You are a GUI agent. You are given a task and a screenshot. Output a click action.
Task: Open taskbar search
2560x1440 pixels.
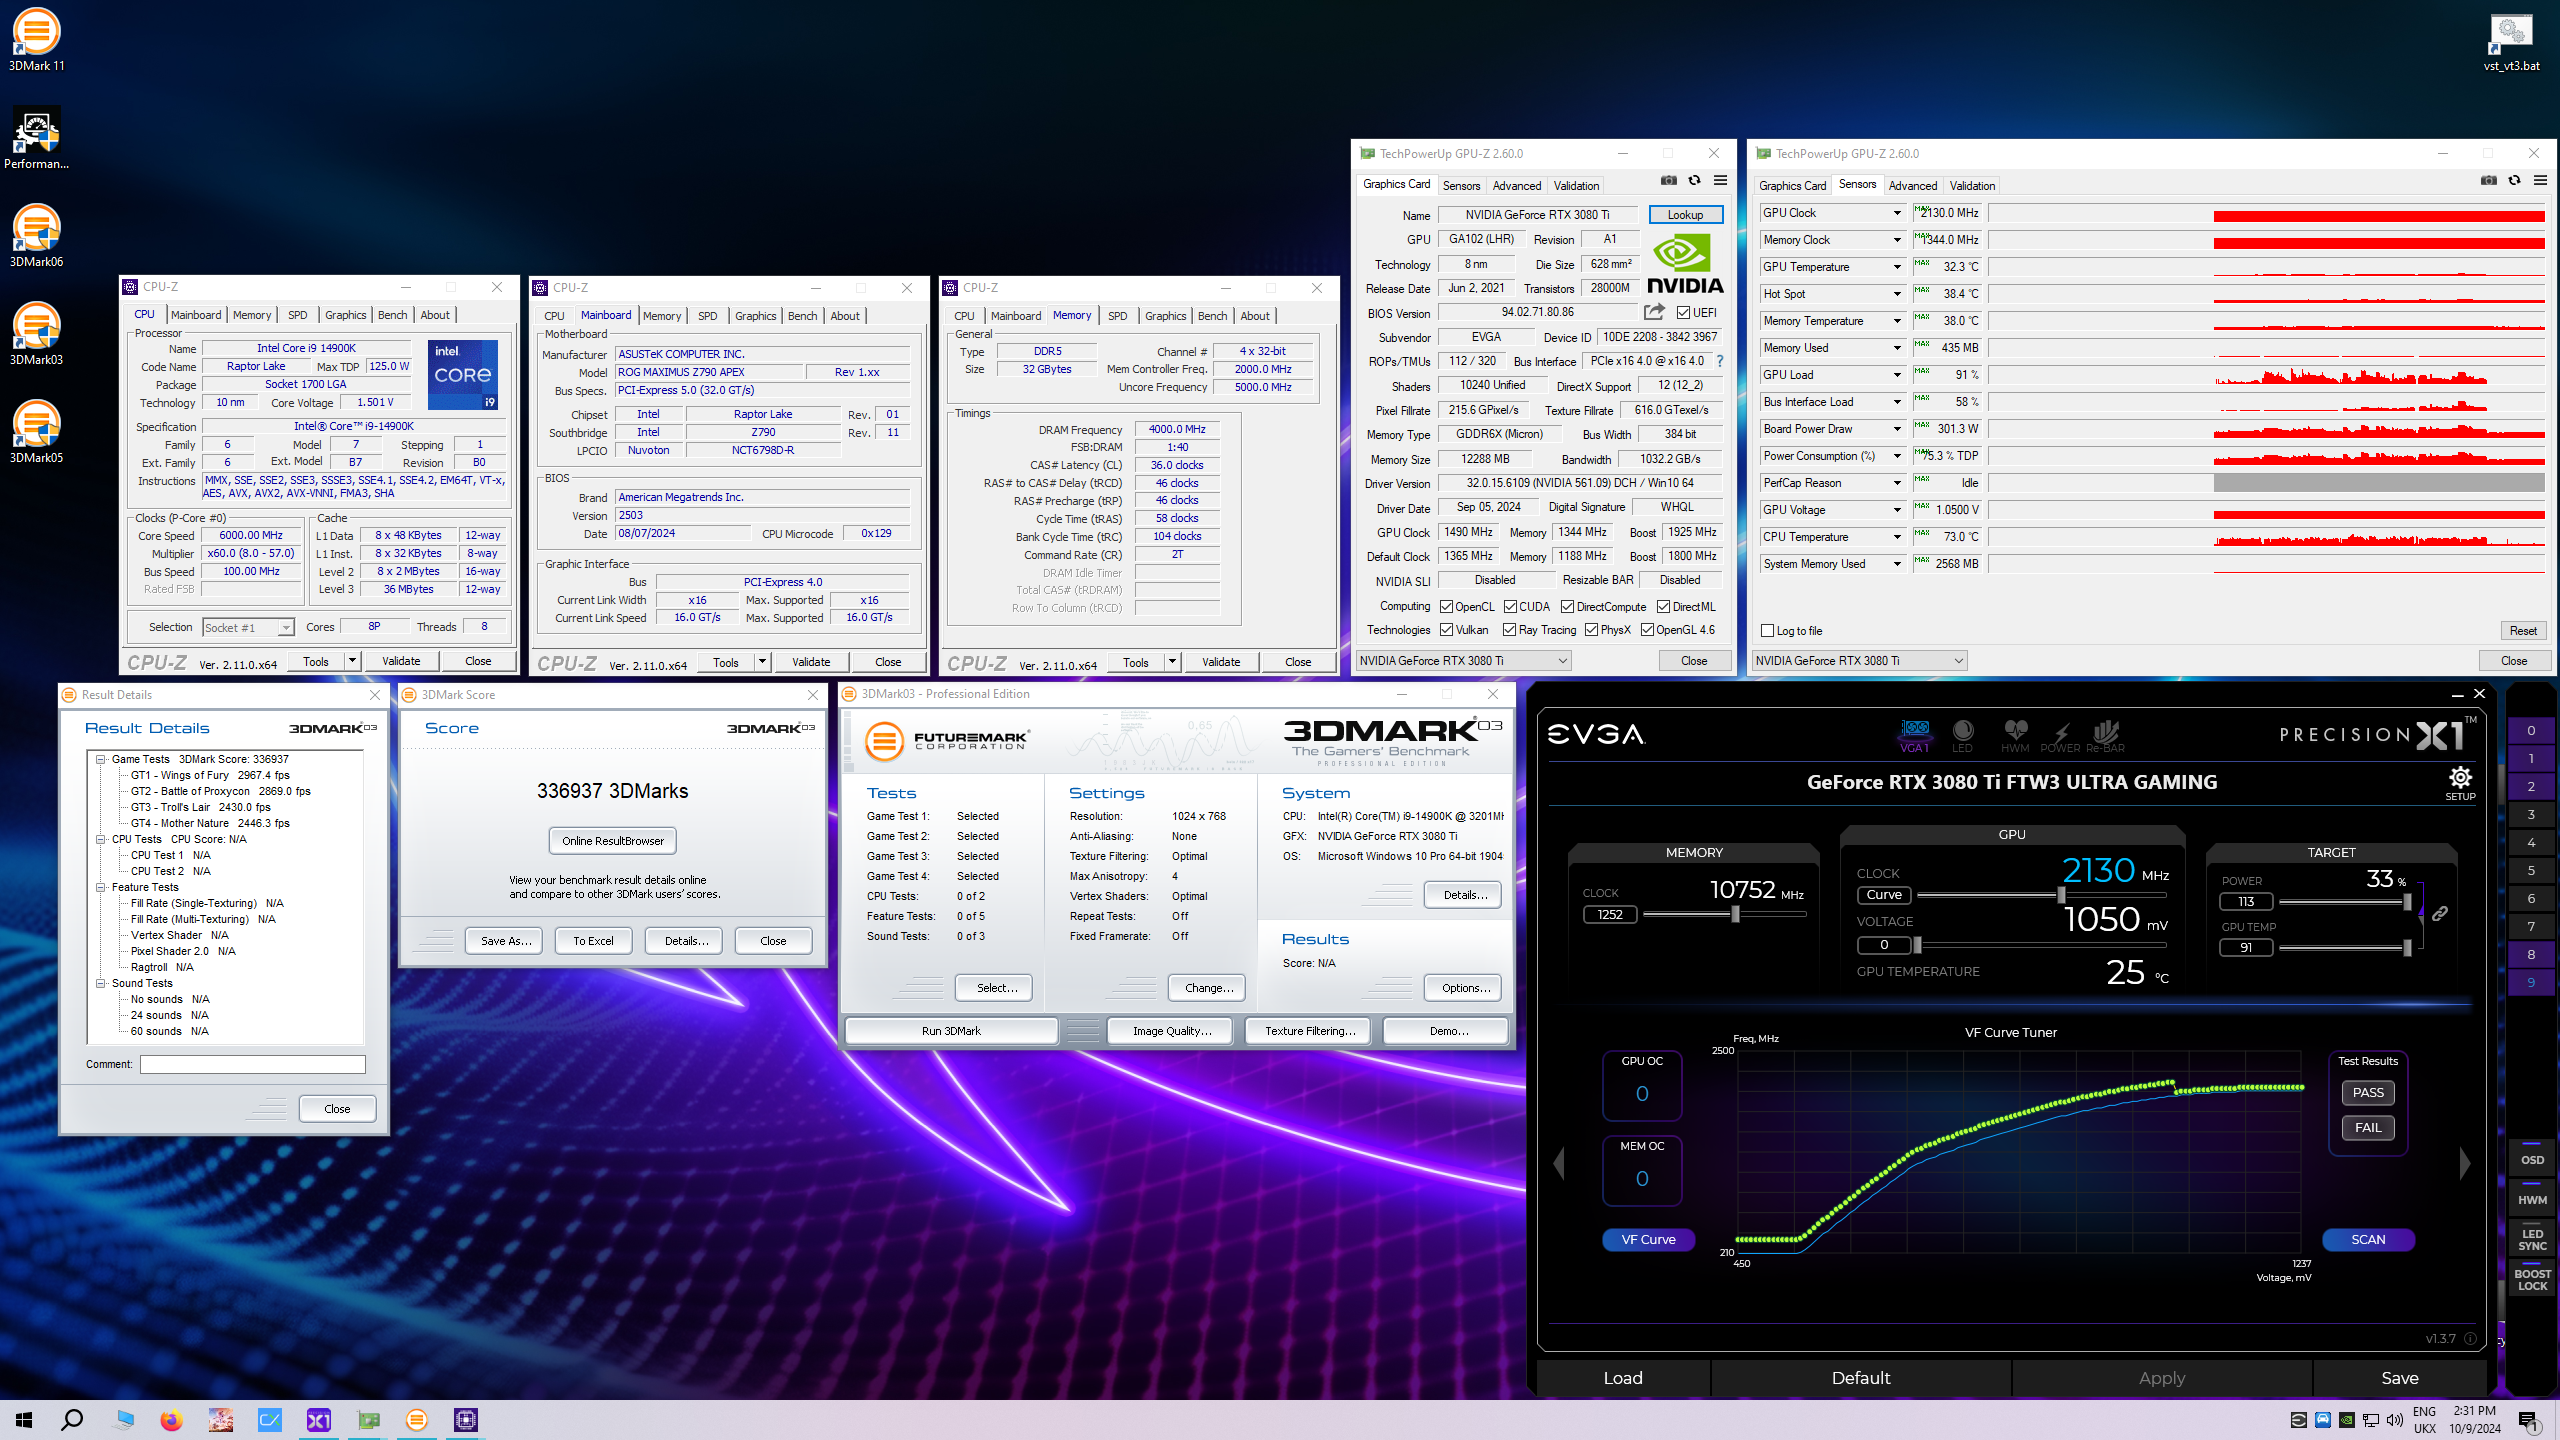(x=72, y=1420)
